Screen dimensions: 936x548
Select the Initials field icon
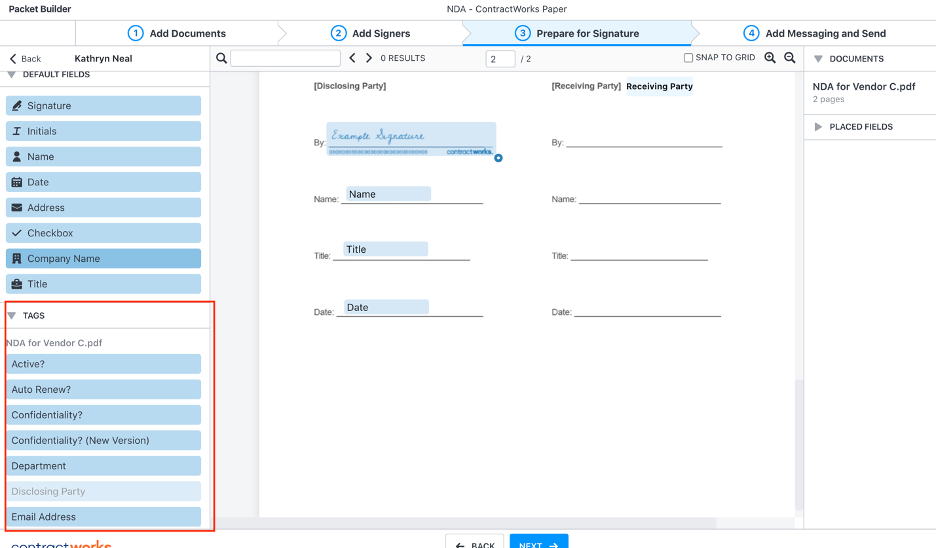coord(17,131)
